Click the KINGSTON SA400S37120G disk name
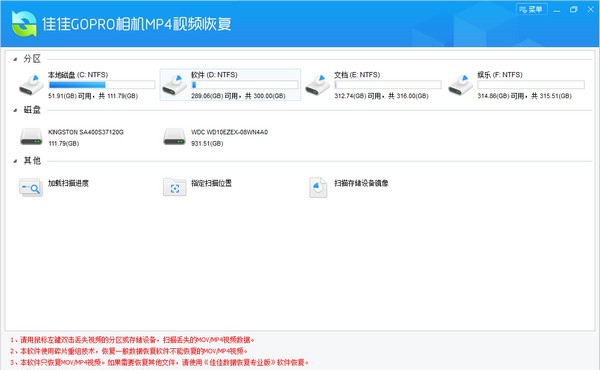The image size is (600, 370). pos(86,132)
